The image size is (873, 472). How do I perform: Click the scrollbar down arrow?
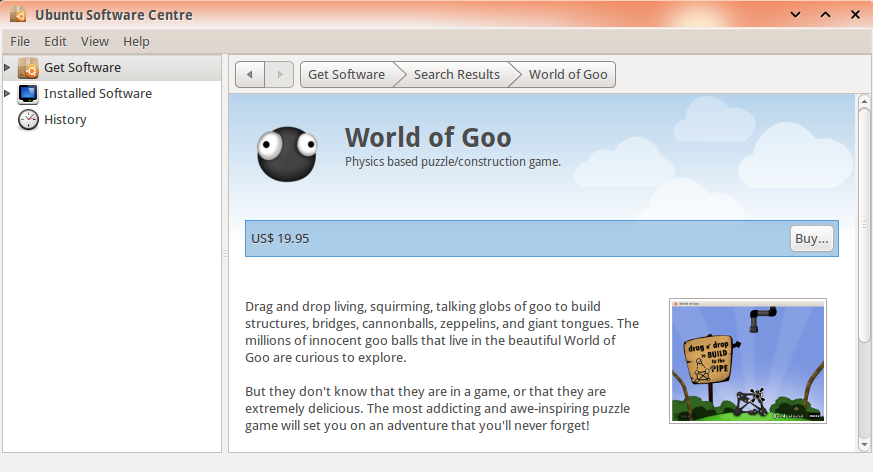[864, 445]
